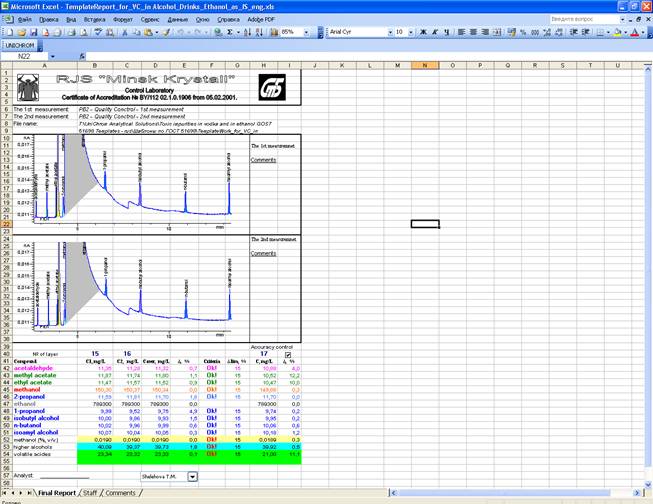This screenshot has width=653, height=504.
Task: Click the Print icon in toolbar
Action: 71,32
